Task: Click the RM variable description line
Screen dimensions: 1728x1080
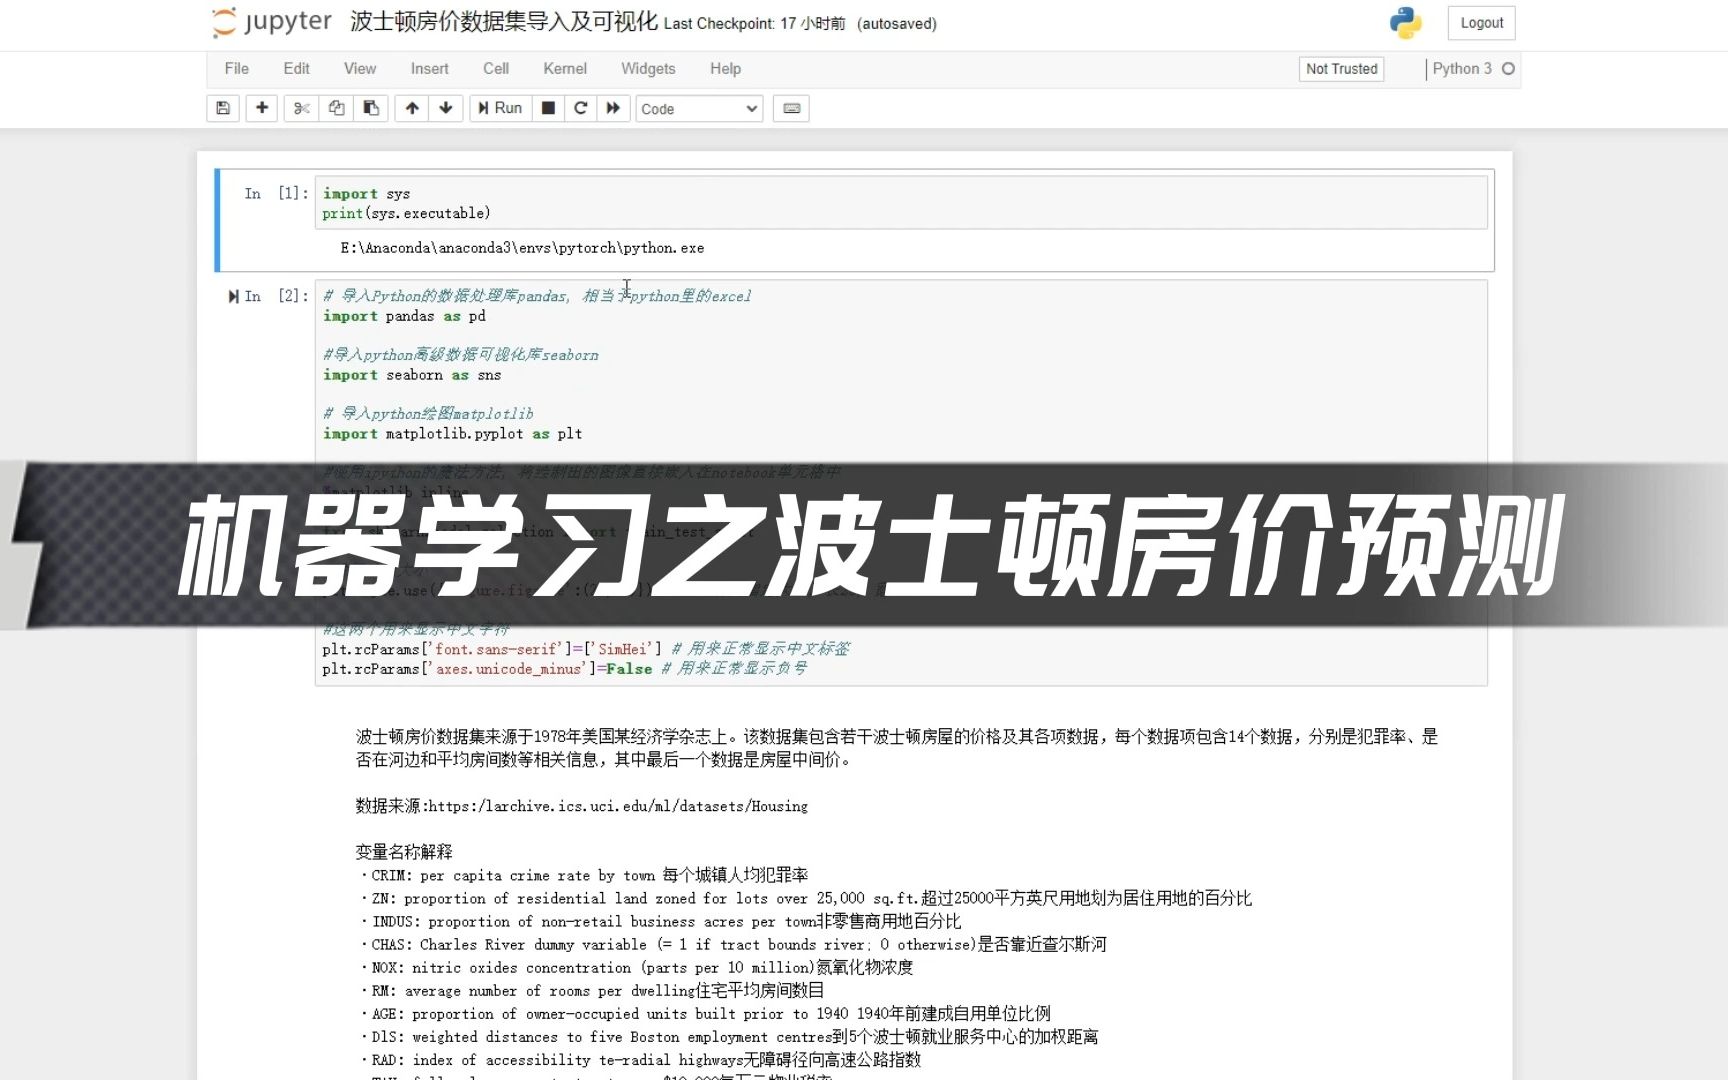Action: (x=591, y=991)
